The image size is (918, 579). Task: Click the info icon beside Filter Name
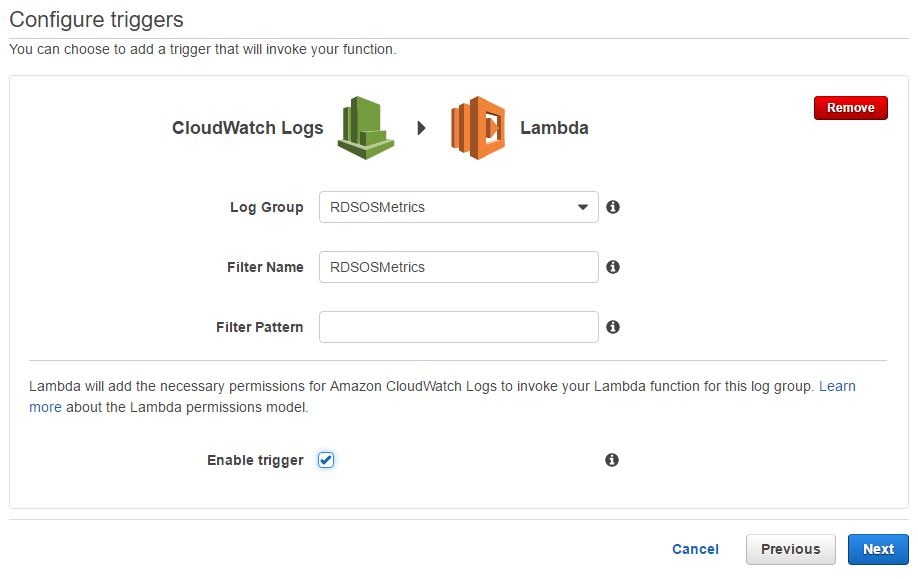pos(613,267)
